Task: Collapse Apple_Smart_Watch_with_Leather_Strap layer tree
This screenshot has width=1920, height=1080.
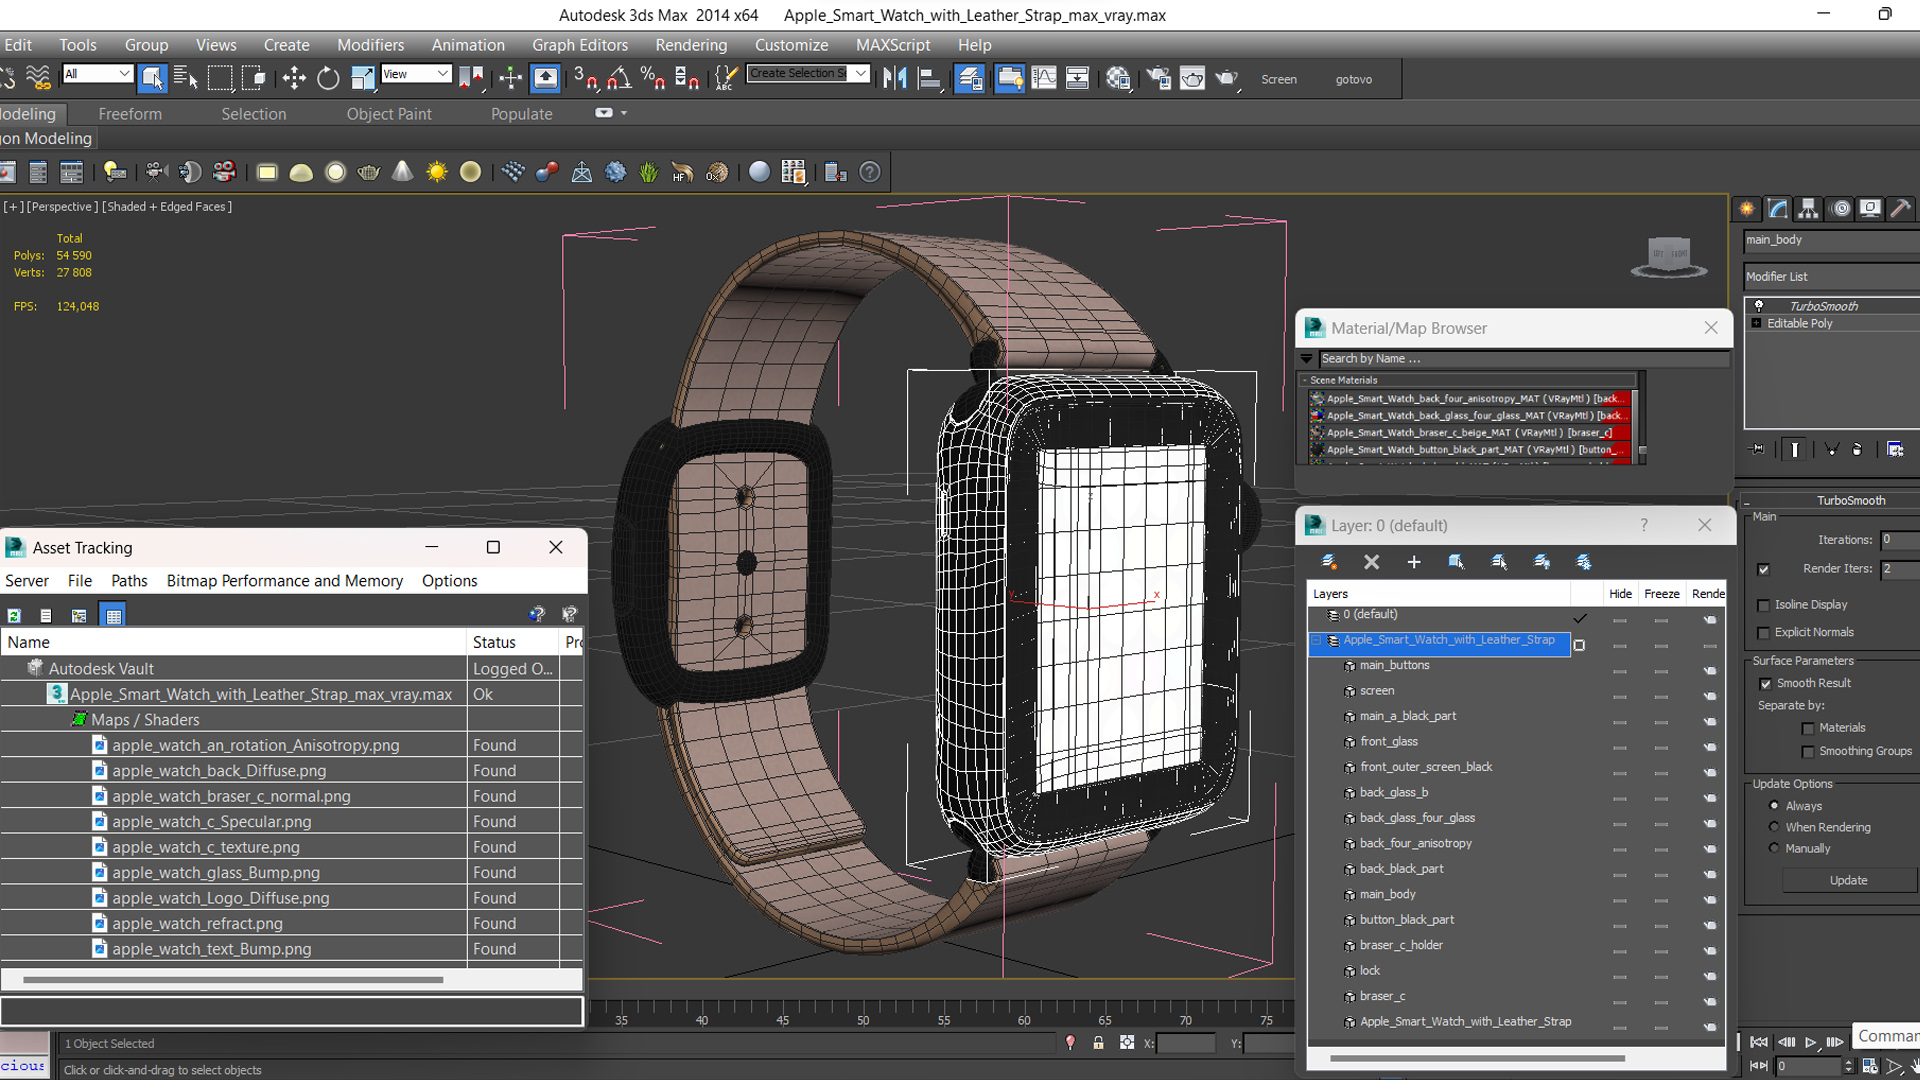Action: point(1316,640)
